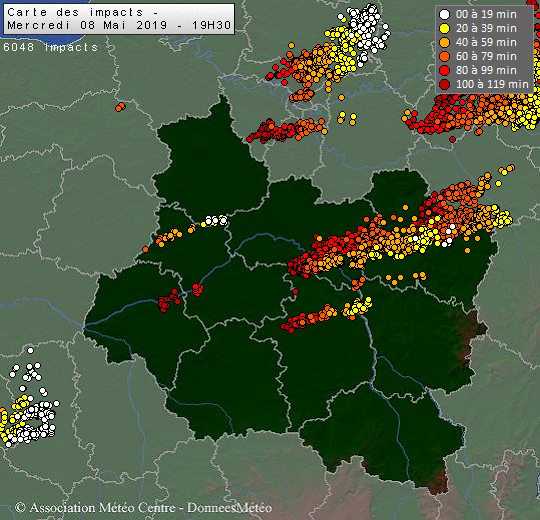Open the Association Météo Centre copyright credit
Image resolution: width=540 pixels, height=520 pixels.
(95, 508)
